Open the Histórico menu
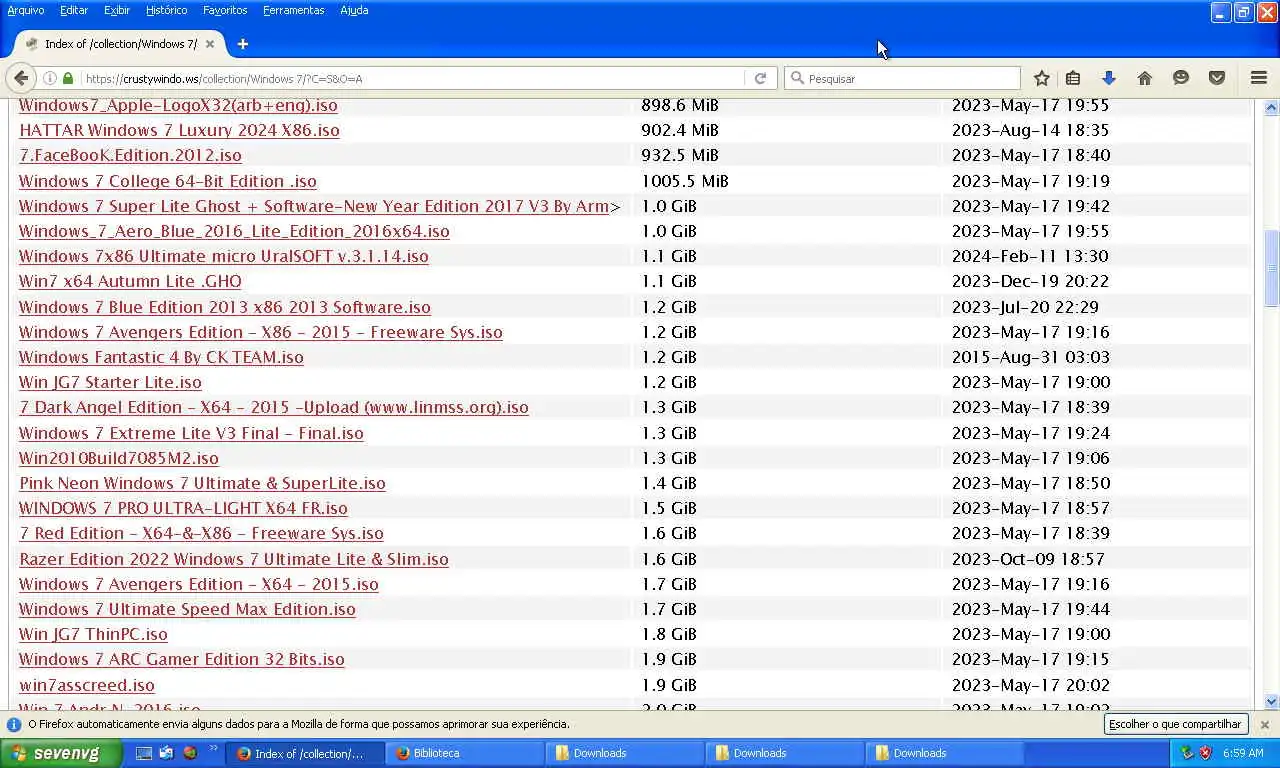The height and width of the screenshot is (768, 1280). tap(166, 10)
